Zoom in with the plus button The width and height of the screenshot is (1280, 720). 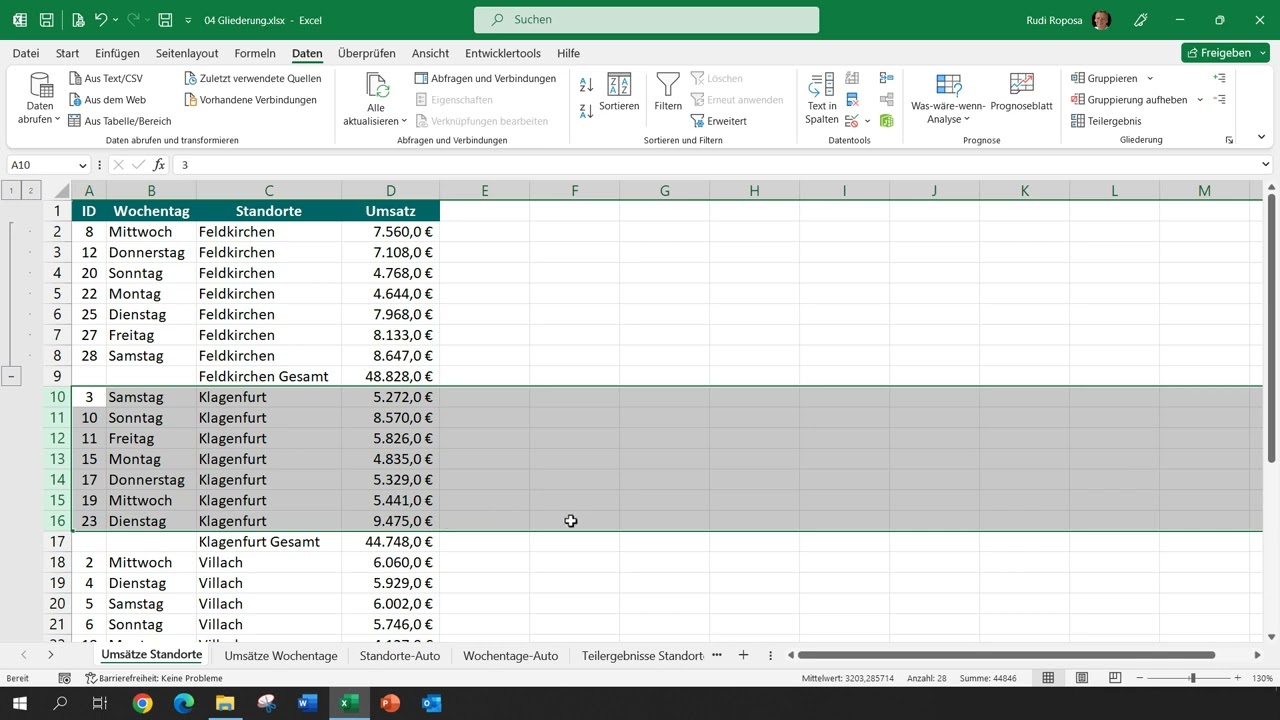click(x=1238, y=678)
